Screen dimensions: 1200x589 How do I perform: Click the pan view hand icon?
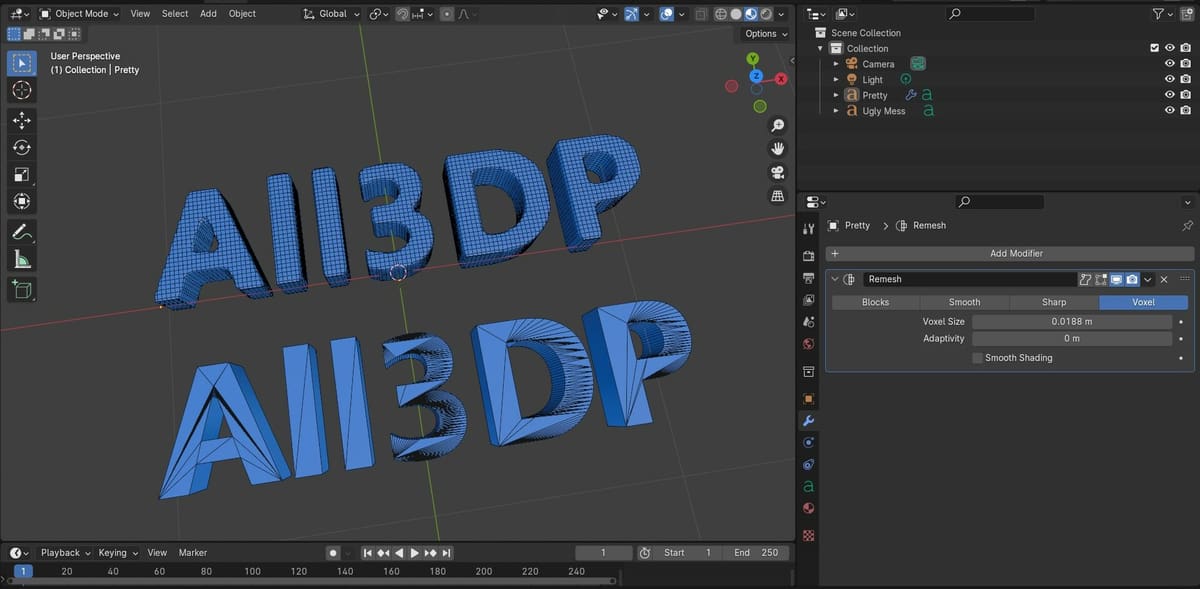(778, 148)
